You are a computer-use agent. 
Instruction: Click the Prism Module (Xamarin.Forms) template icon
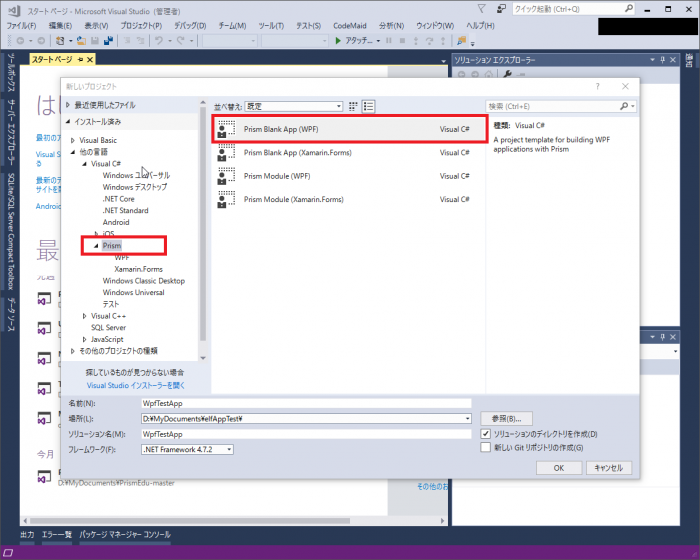tap(227, 199)
